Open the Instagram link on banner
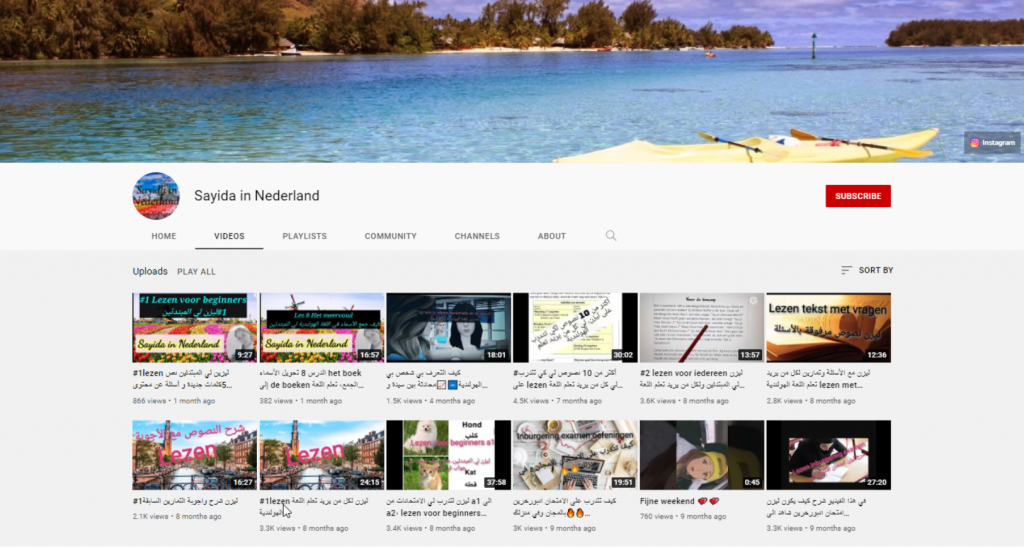Image resolution: width=1024 pixels, height=547 pixels. [993, 143]
